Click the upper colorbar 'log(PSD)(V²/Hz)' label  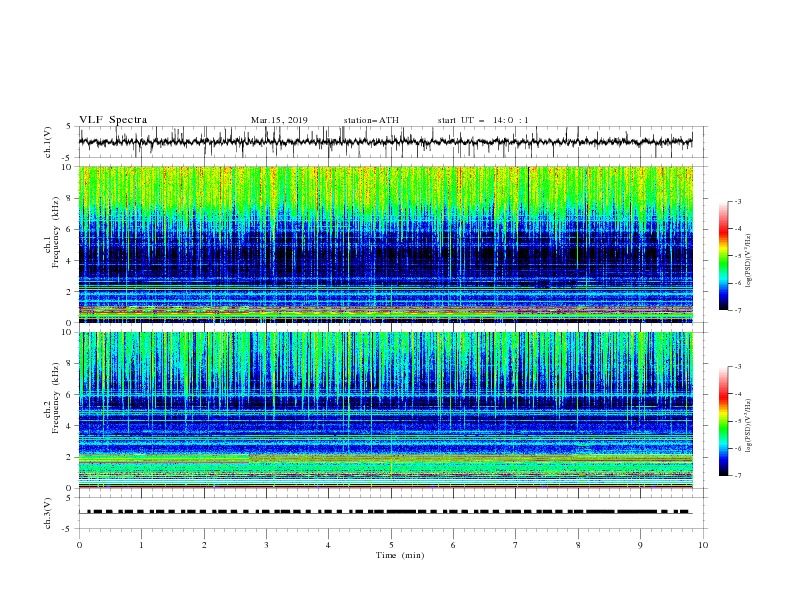click(x=748, y=261)
